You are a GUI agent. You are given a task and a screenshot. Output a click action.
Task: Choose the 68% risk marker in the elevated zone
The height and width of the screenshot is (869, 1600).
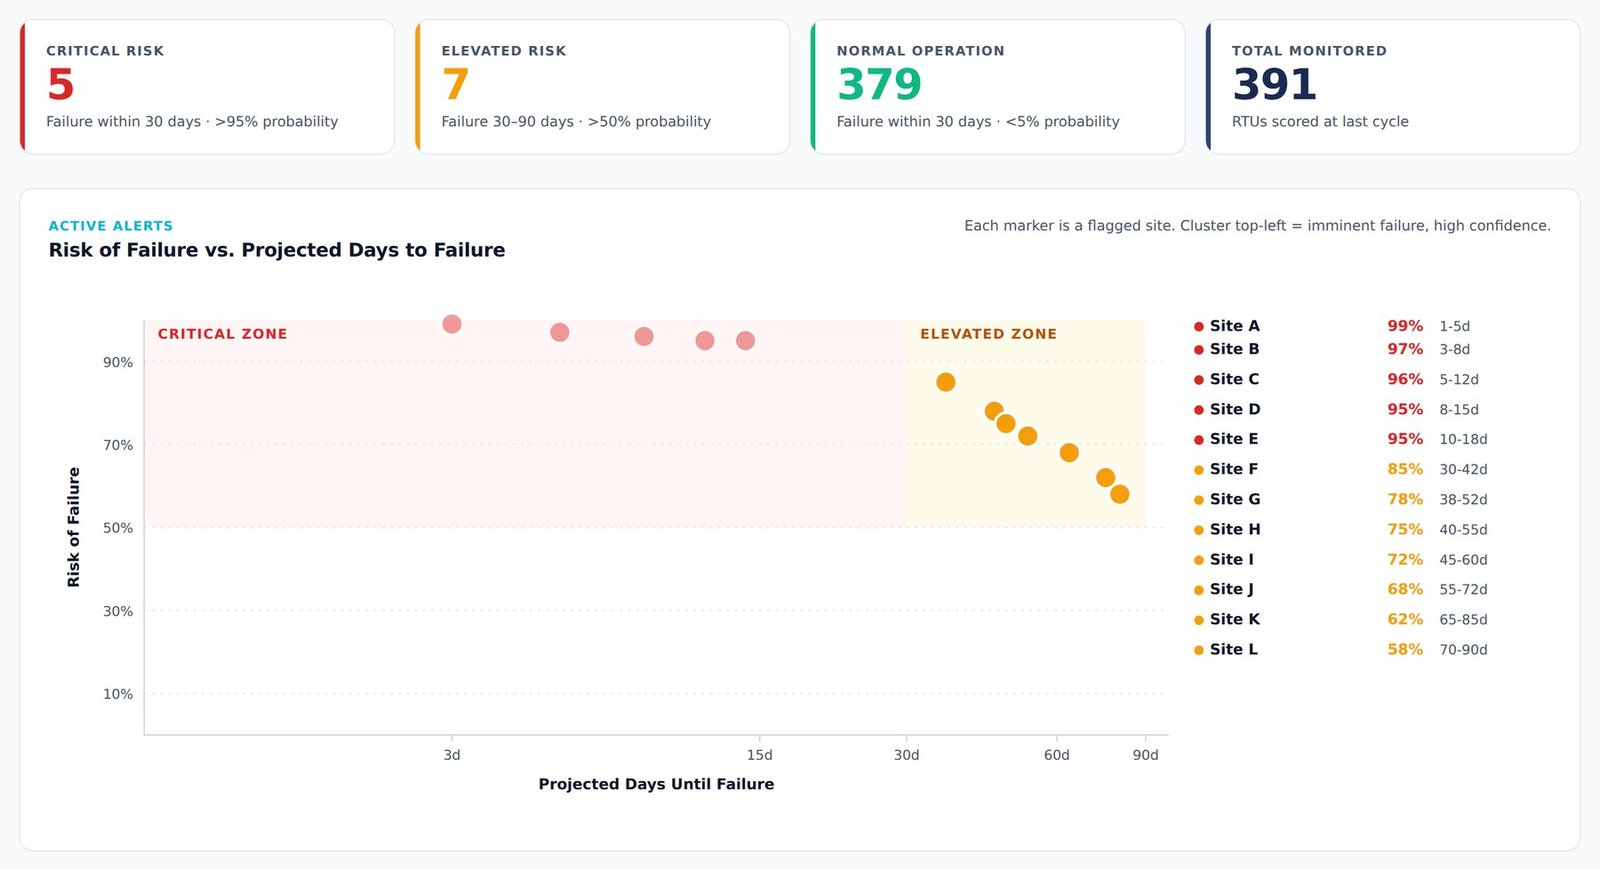point(1069,453)
